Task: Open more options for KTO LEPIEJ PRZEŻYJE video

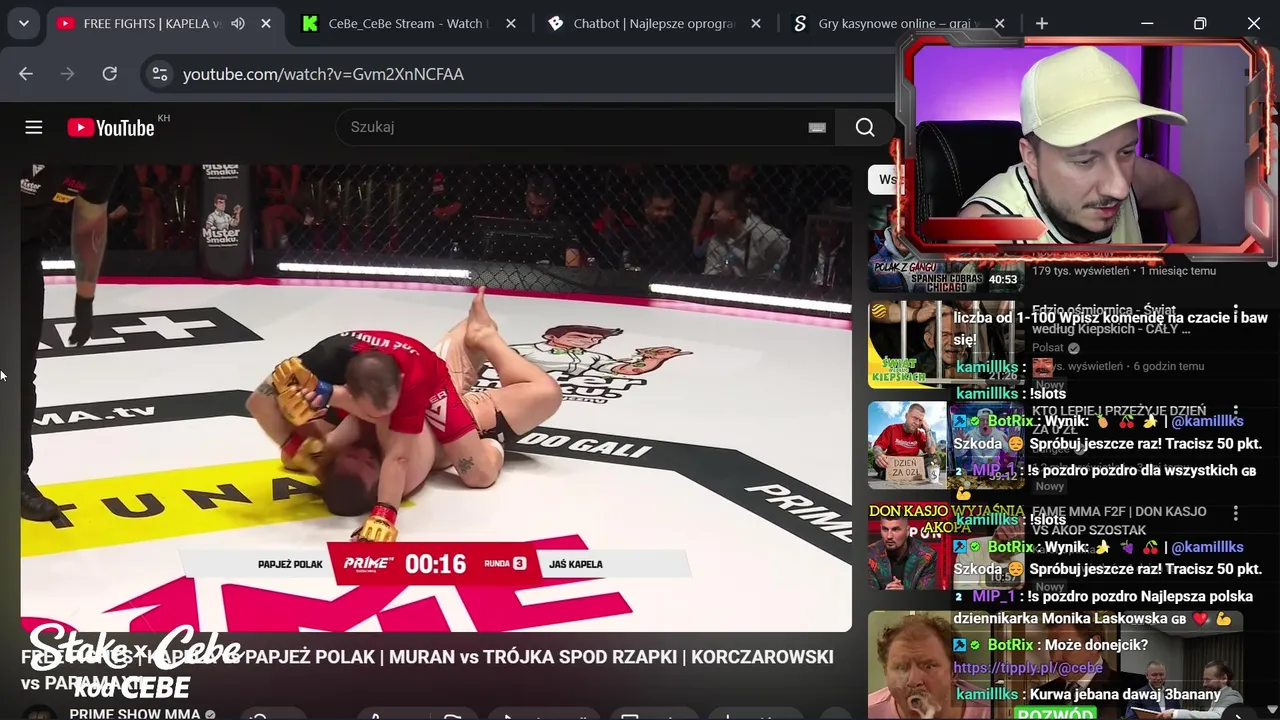Action: coord(1236,411)
